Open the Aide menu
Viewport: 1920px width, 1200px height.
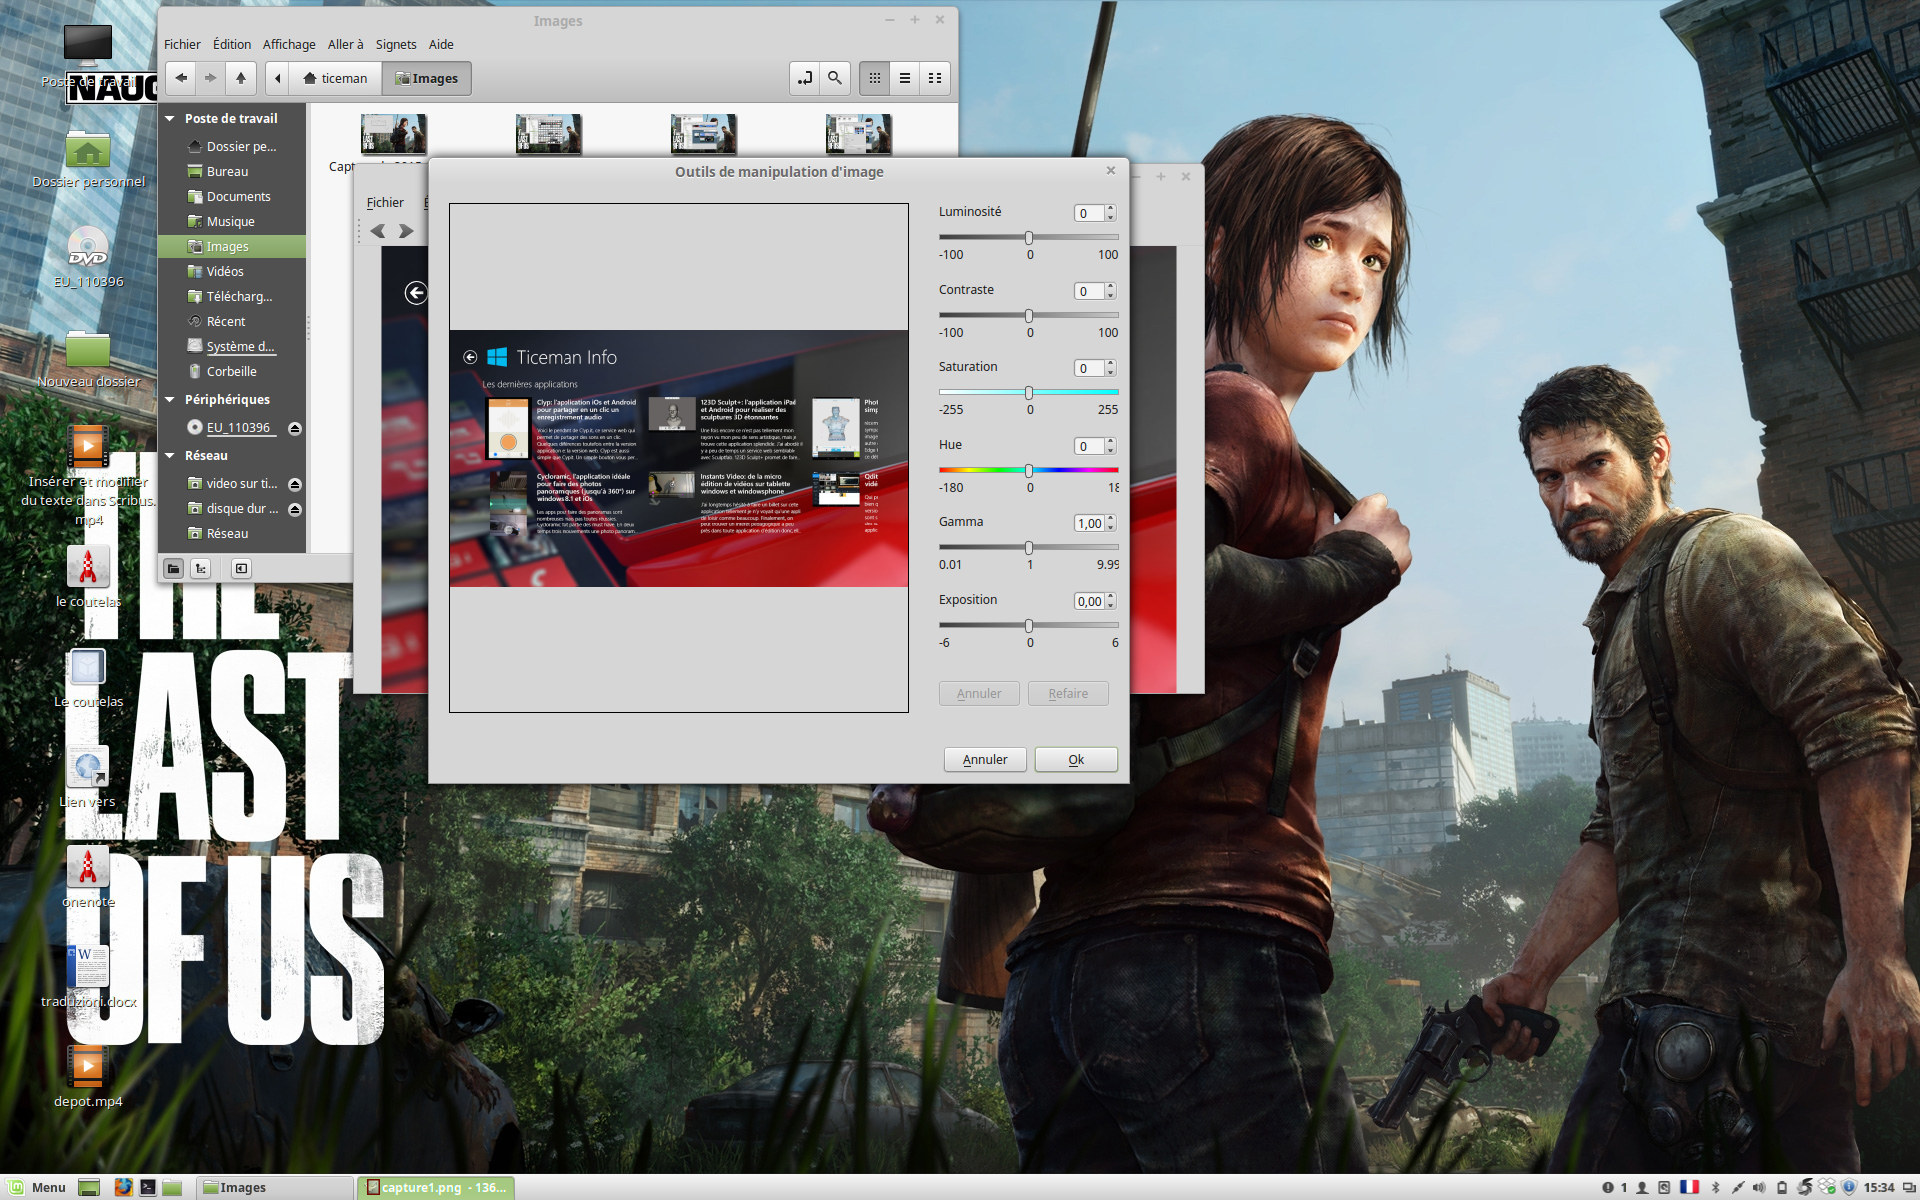[441, 44]
